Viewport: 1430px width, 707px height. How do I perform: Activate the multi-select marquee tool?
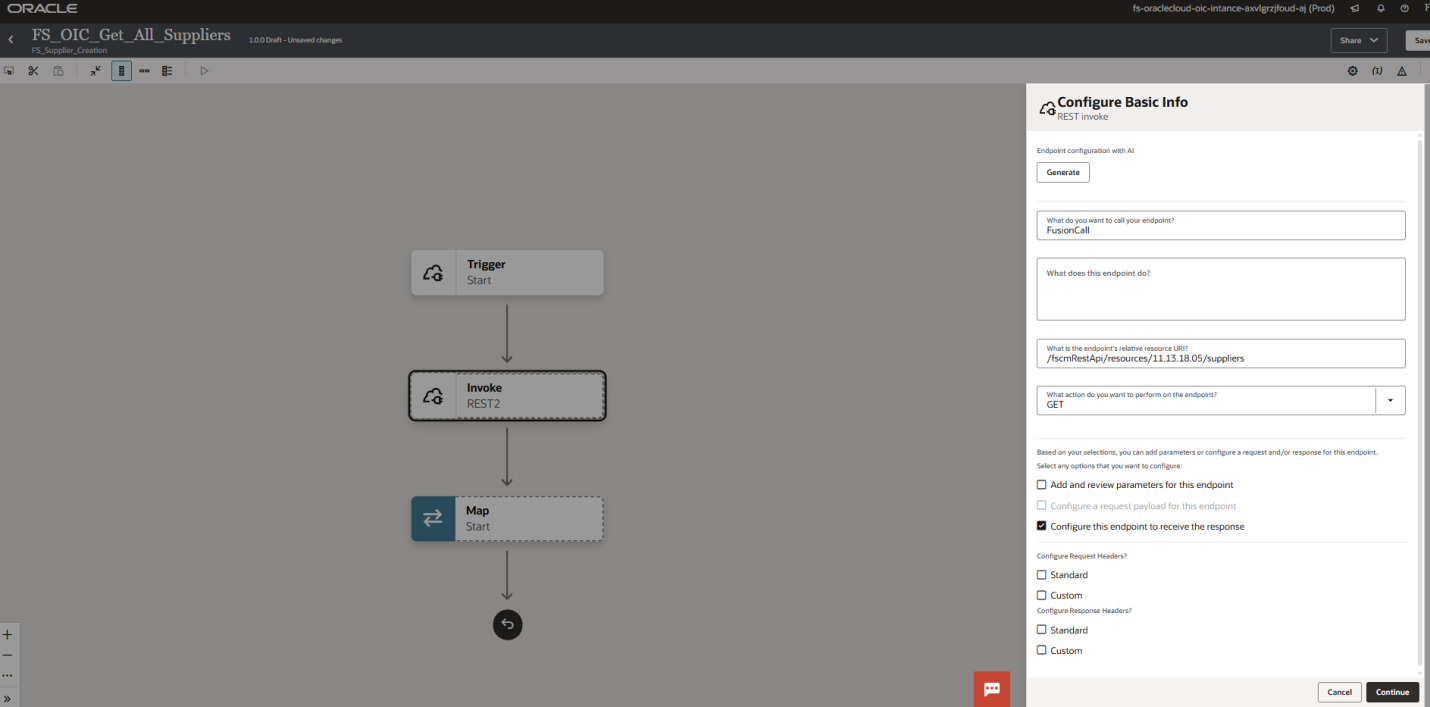click(9, 71)
